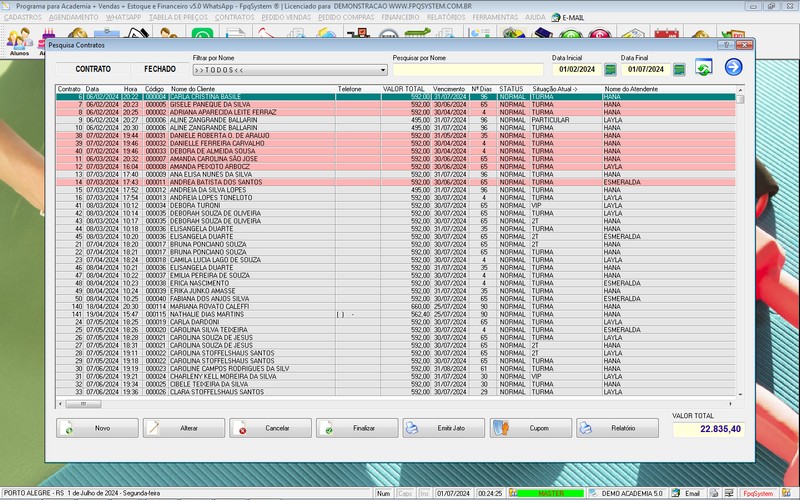Open the PEDIDO VENDAS menu
800x500 pixels.
286,17
